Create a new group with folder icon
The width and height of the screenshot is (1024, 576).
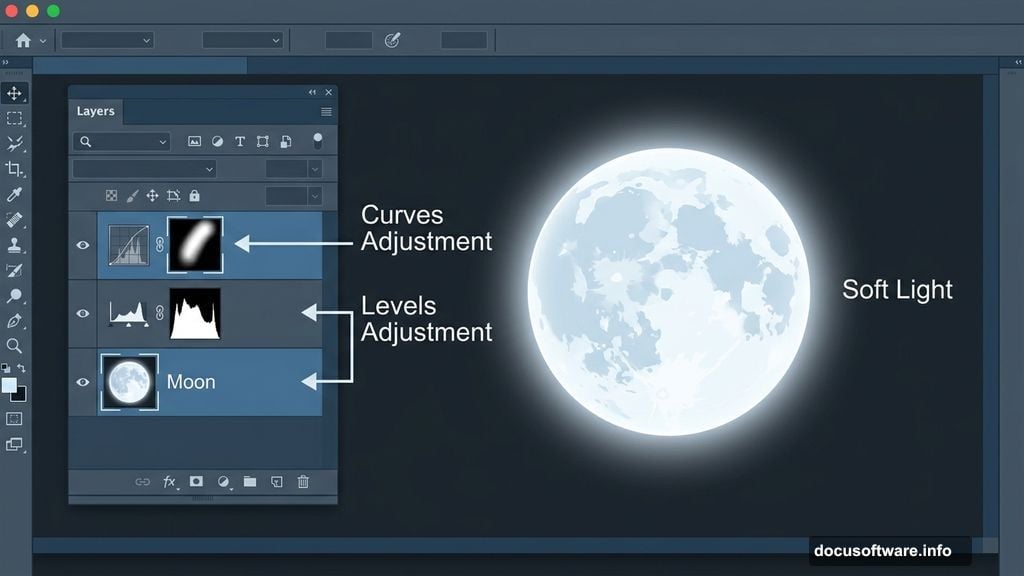pos(250,482)
